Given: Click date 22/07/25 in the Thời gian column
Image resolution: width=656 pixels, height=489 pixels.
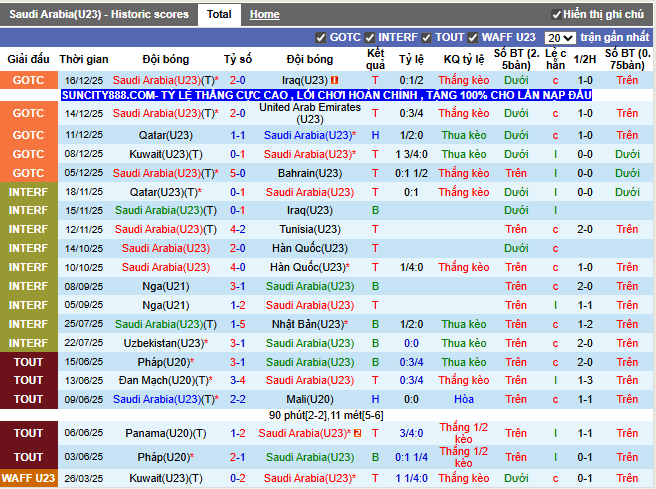Looking at the screenshot, I should click(x=84, y=343).
